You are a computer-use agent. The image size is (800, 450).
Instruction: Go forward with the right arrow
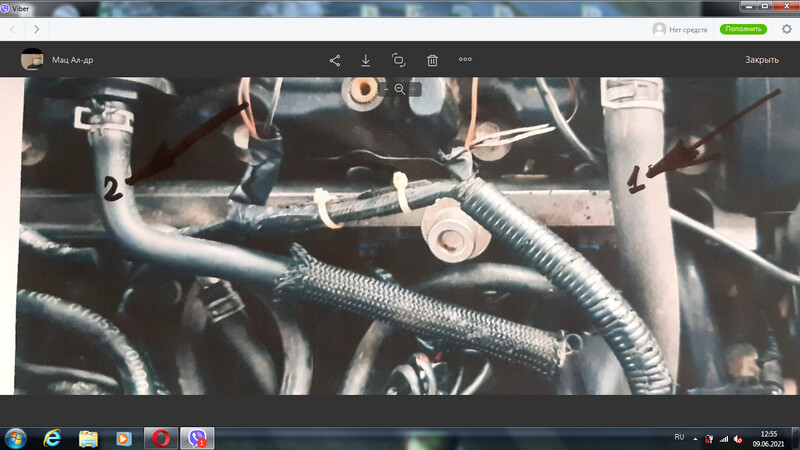(37, 30)
